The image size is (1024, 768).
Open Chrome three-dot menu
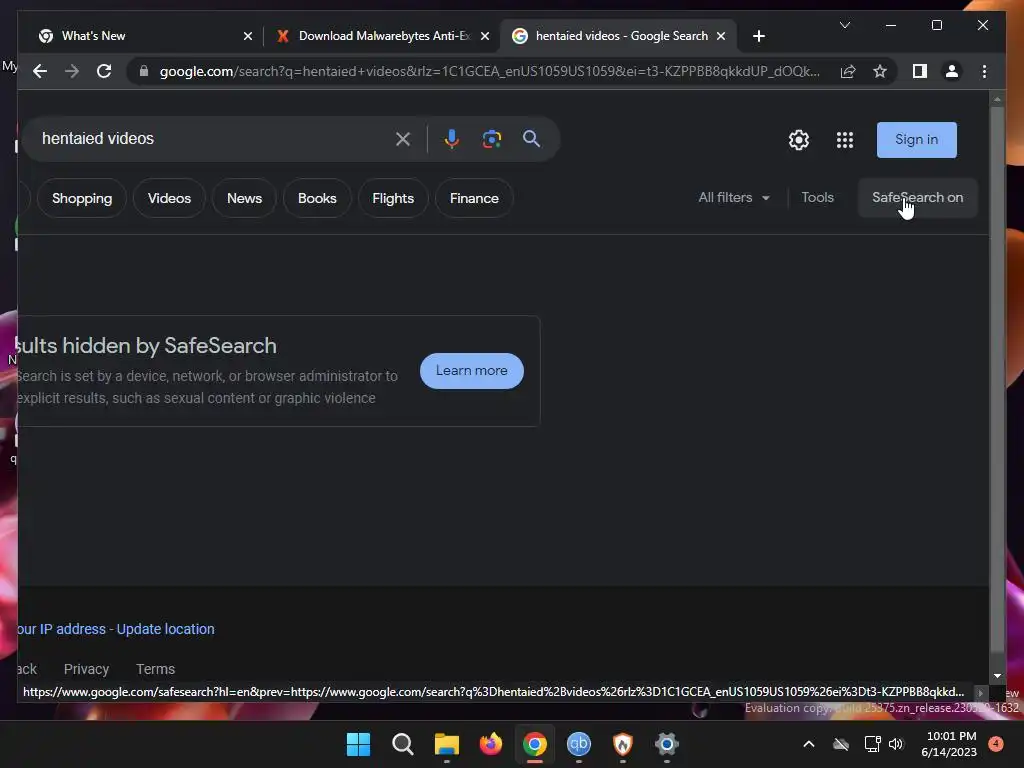984,71
